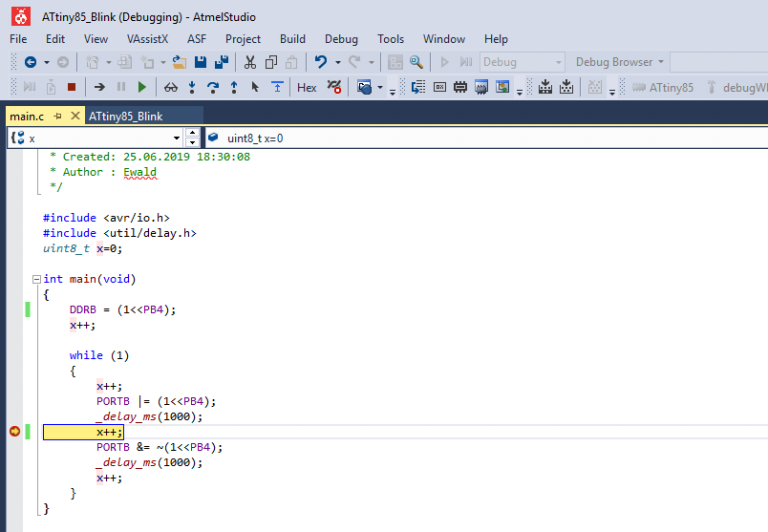Viewport: 768px width, 532px height.
Task: Click the Save floppy disk icon
Action: (x=200, y=62)
